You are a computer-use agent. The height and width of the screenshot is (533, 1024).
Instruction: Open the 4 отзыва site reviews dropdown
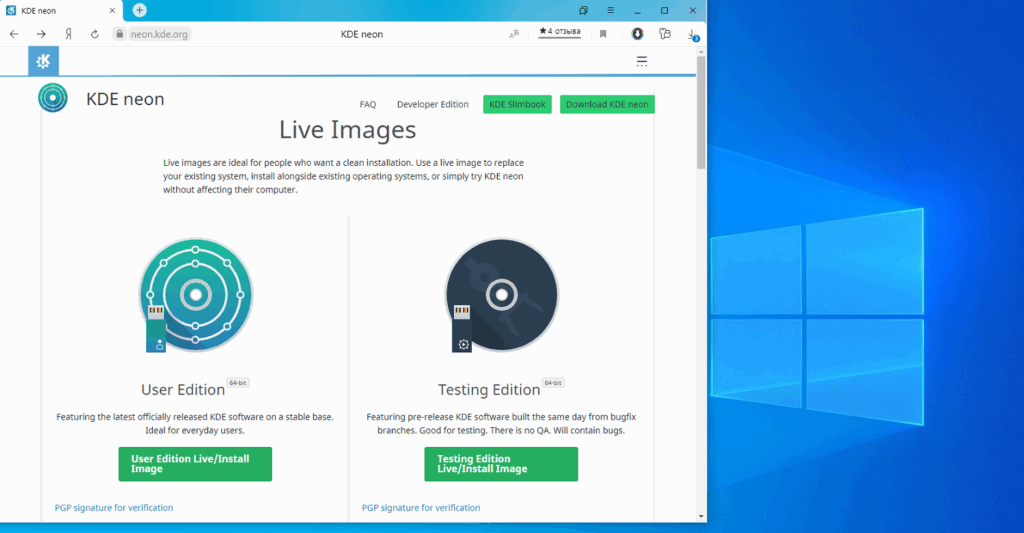click(560, 33)
